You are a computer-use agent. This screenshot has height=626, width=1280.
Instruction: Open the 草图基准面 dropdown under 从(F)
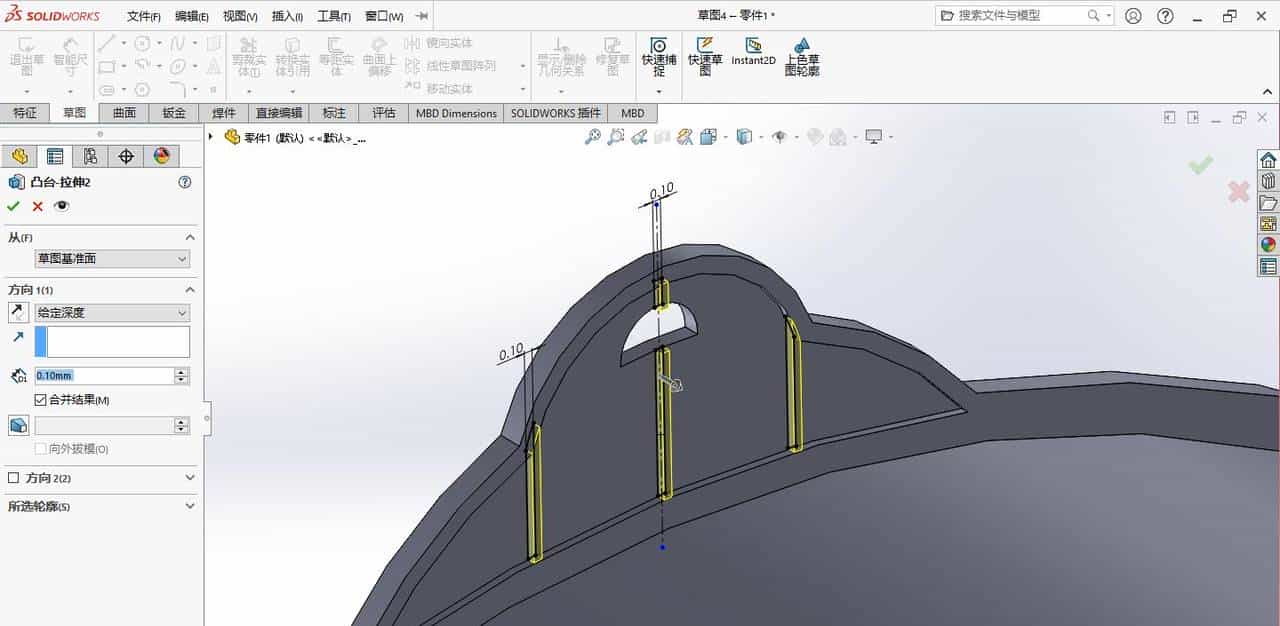[x=110, y=258]
